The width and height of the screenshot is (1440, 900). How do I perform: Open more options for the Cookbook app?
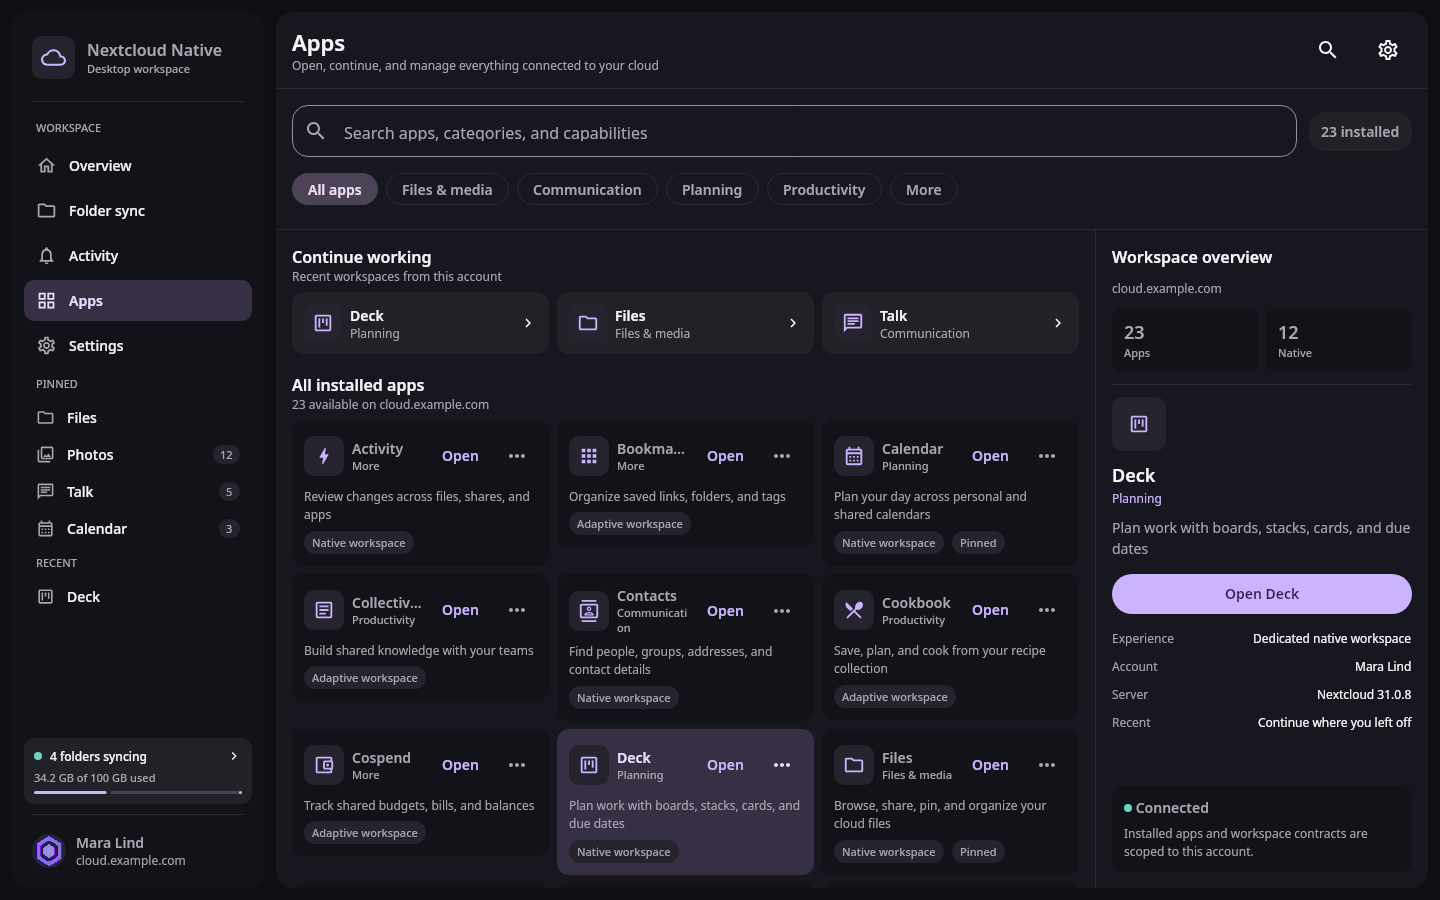coord(1047,610)
